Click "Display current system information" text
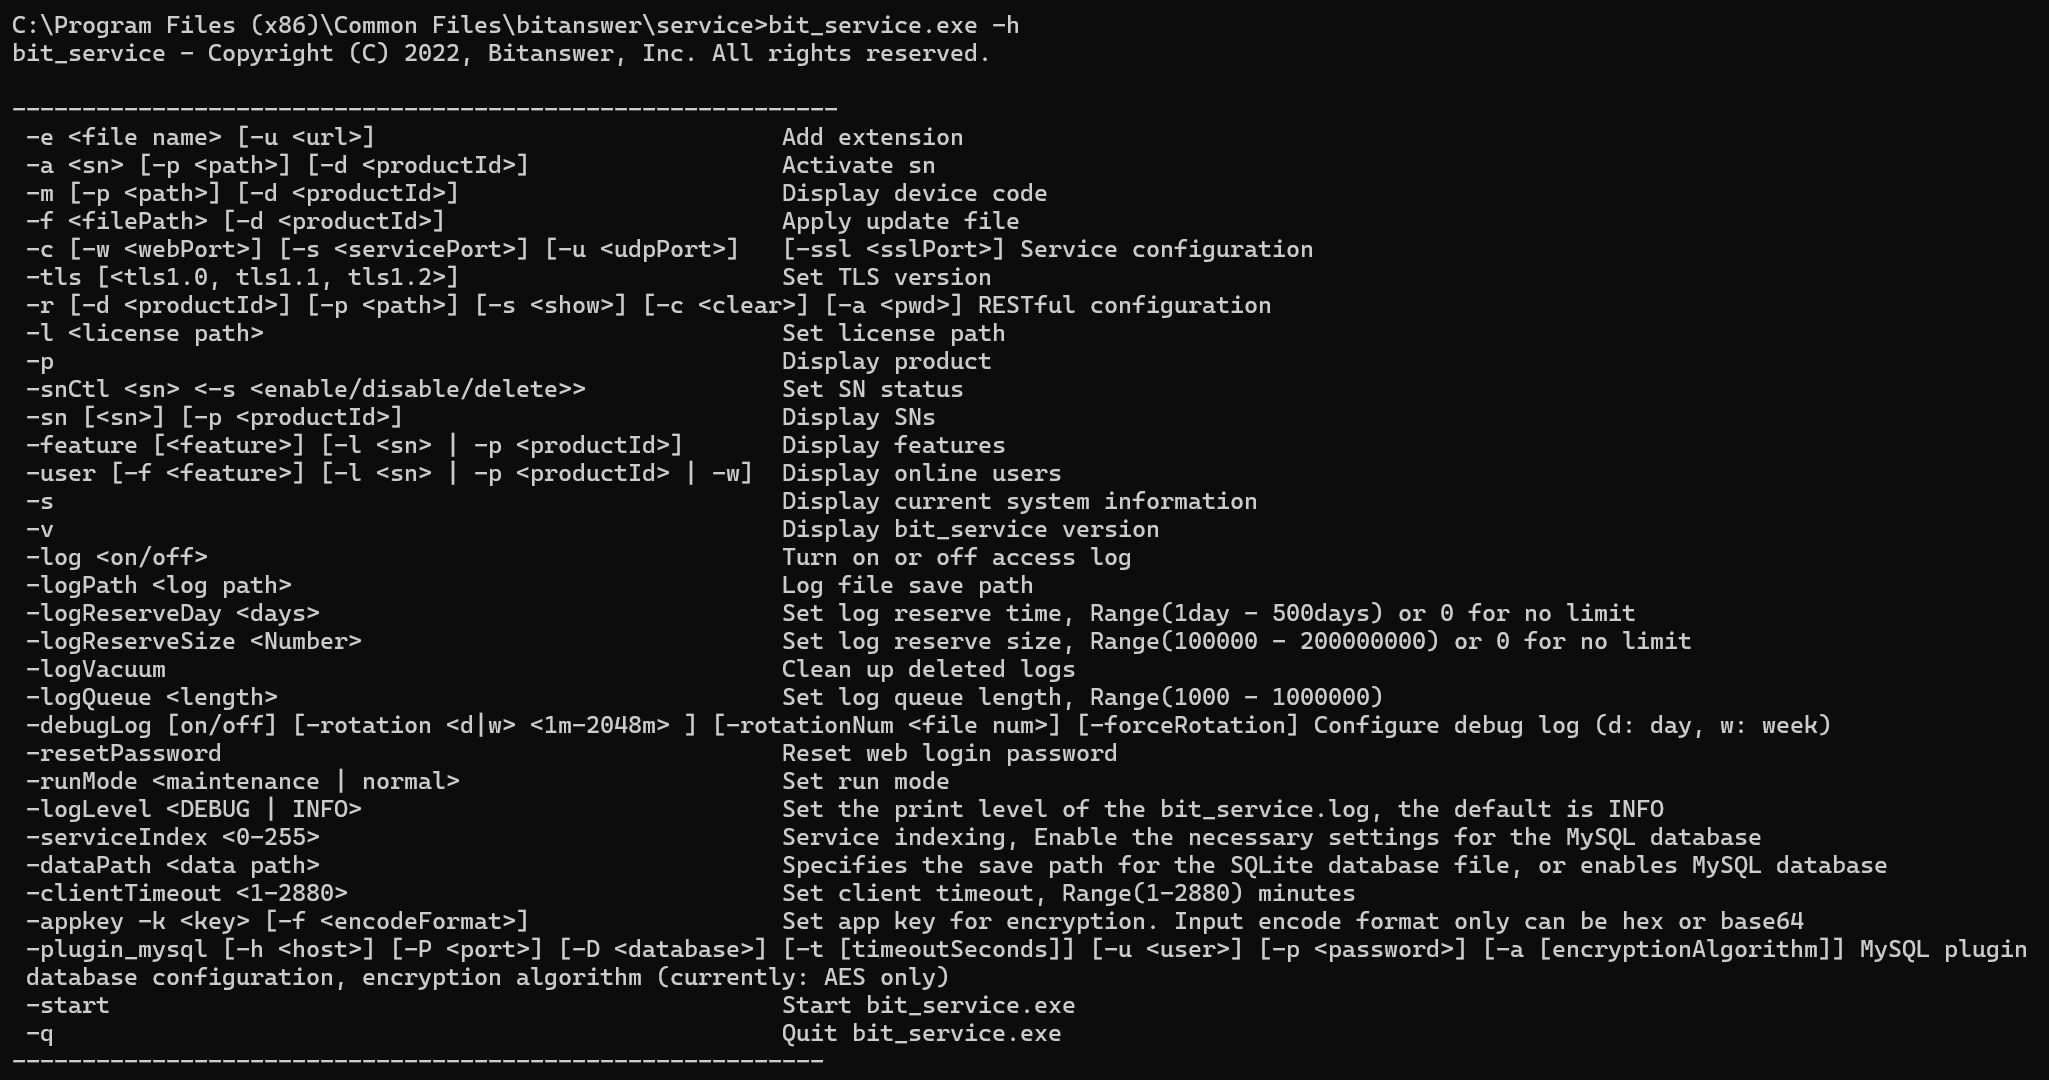This screenshot has height=1080, width=2049. tap(1019, 501)
